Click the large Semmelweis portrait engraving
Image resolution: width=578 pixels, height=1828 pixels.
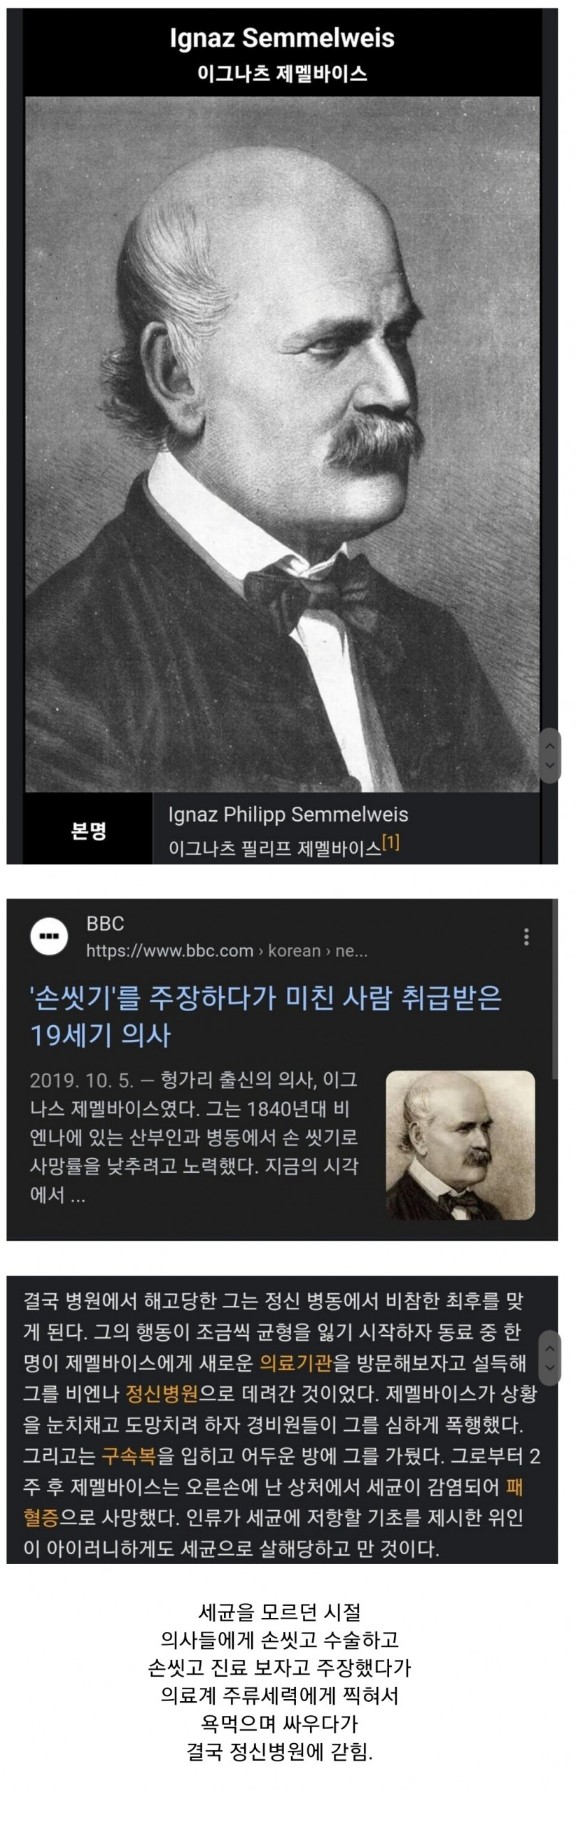click(x=282, y=444)
